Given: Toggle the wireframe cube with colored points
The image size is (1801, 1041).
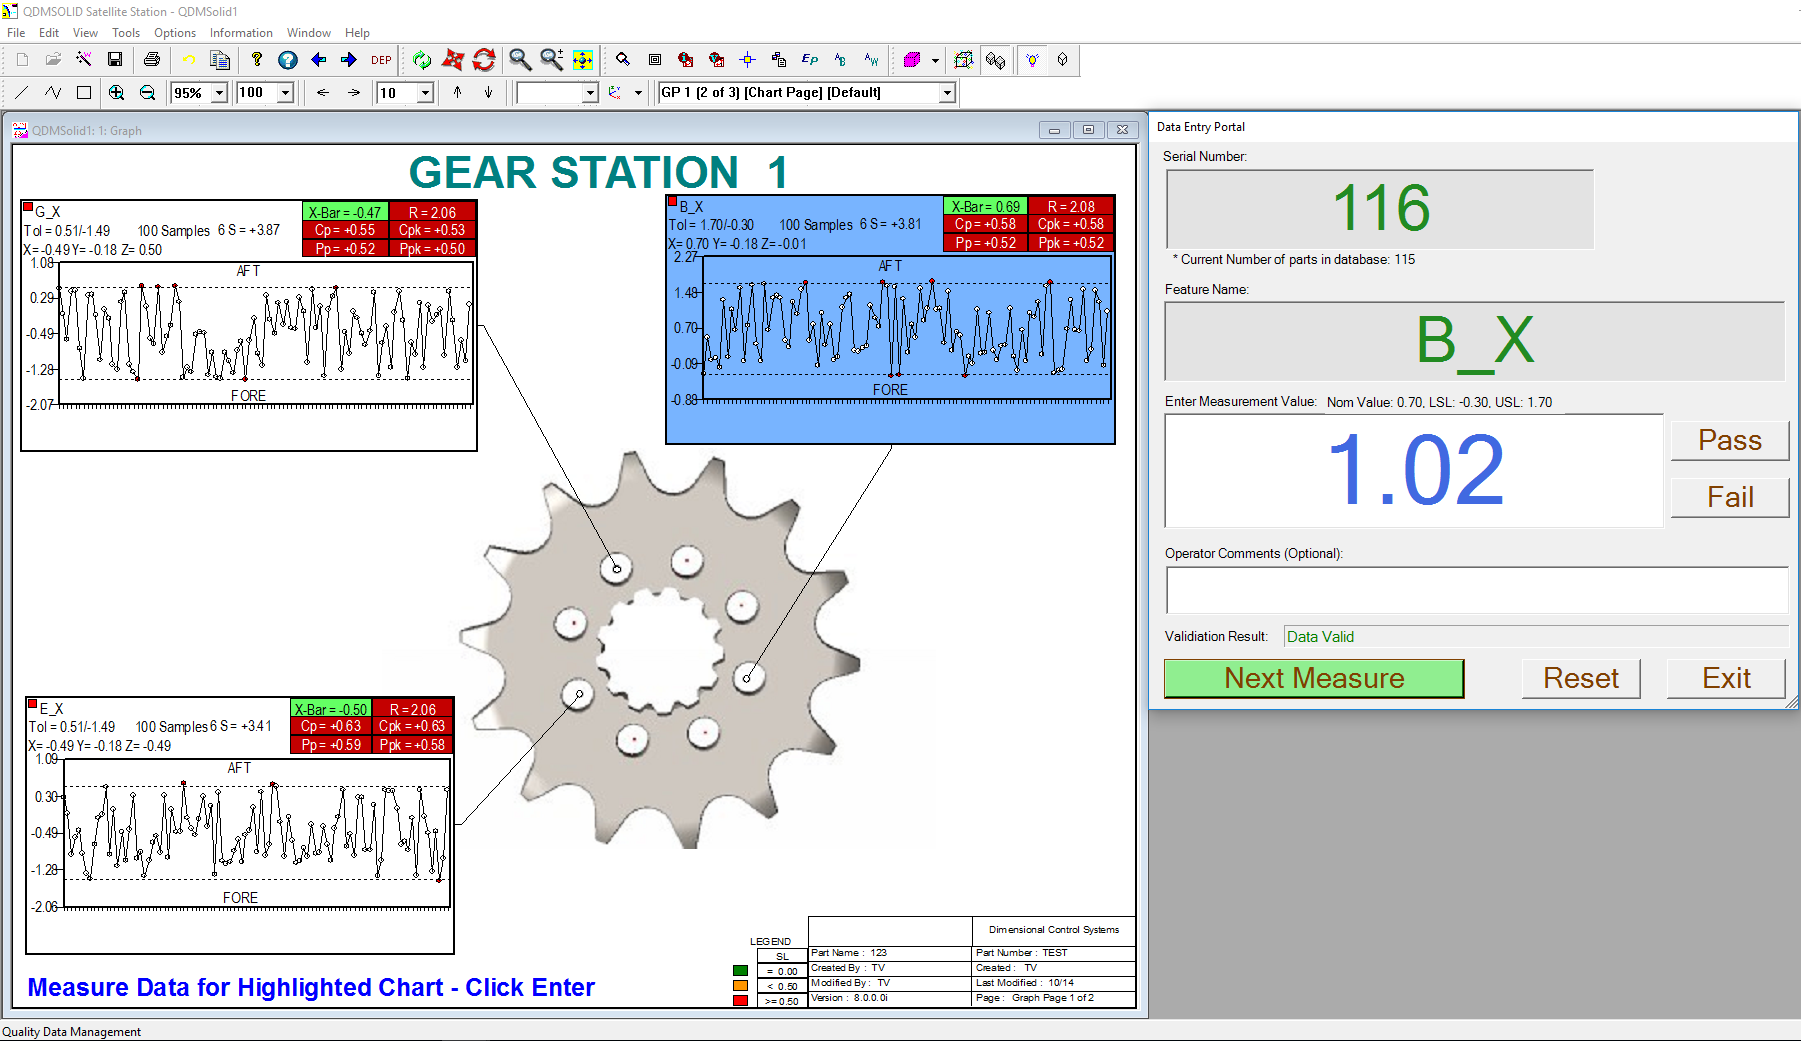Looking at the screenshot, I should [x=963, y=60].
